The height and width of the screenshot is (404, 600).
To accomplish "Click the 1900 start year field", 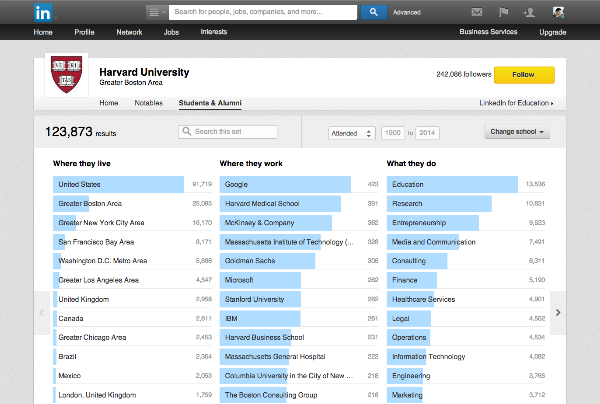I will click(393, 133).
